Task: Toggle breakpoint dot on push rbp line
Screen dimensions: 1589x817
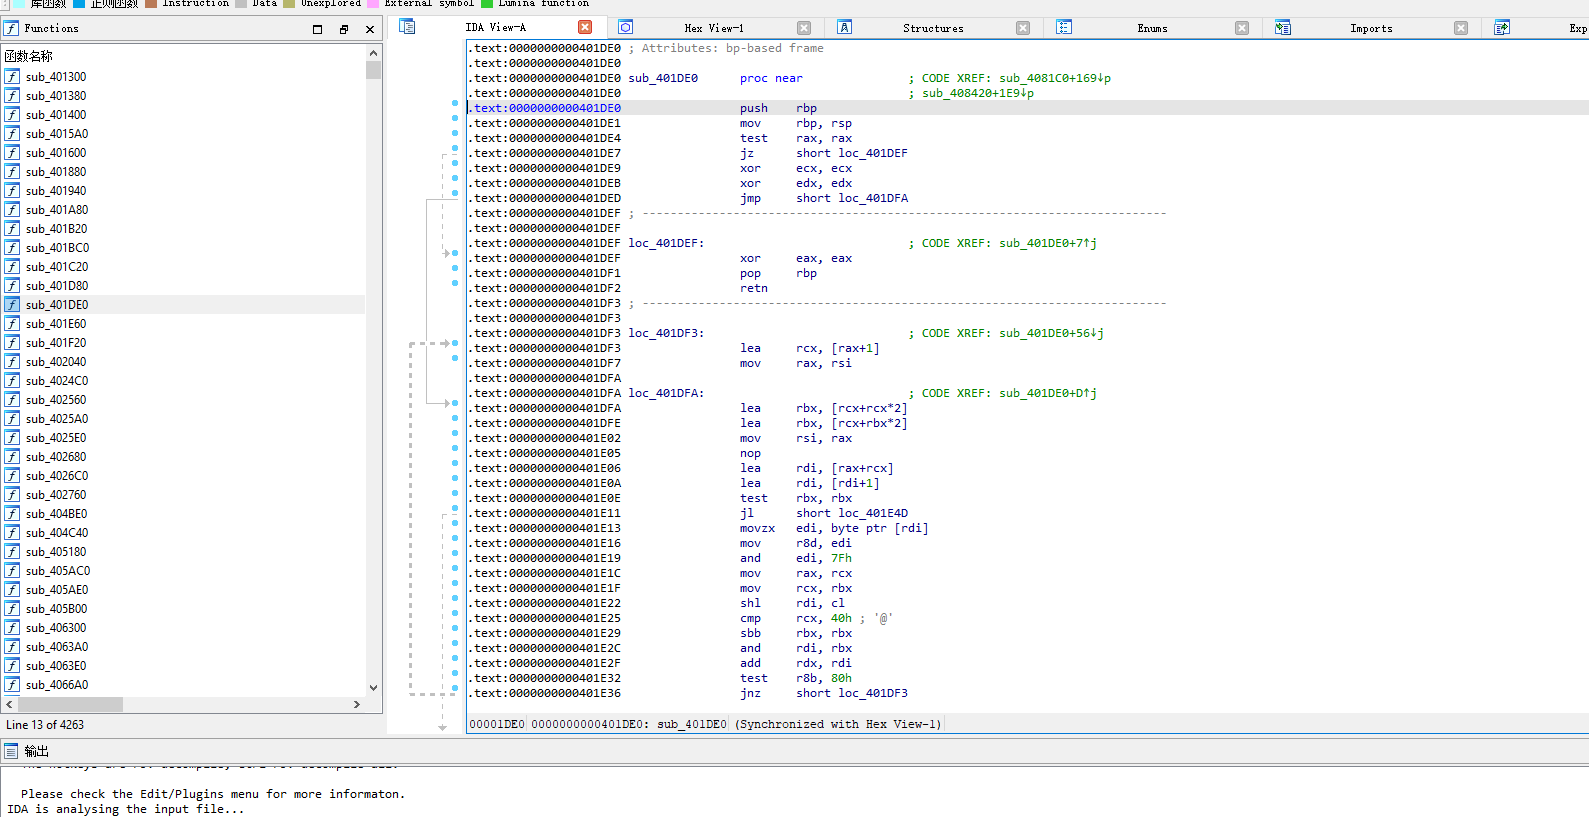Action: click(455, 104)
